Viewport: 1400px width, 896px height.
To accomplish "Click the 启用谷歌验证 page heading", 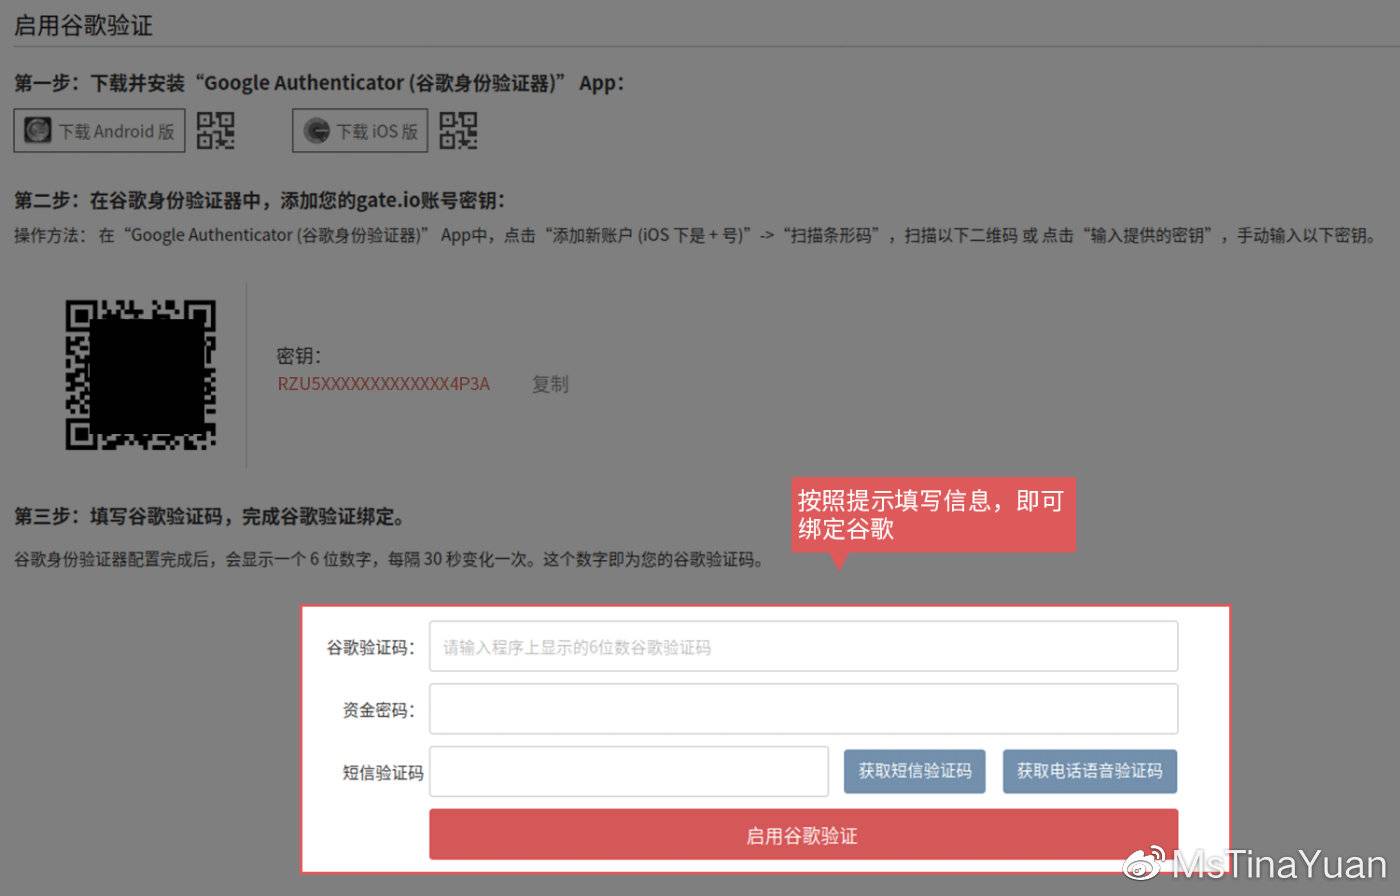I will tap(84, 25).
